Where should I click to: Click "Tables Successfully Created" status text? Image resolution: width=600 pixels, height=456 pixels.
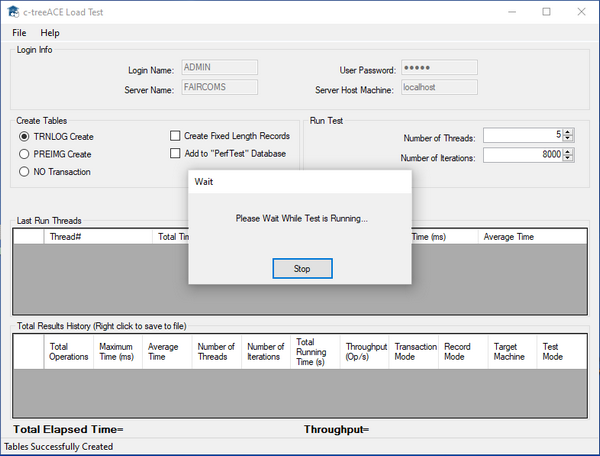(x=59, y=446)
